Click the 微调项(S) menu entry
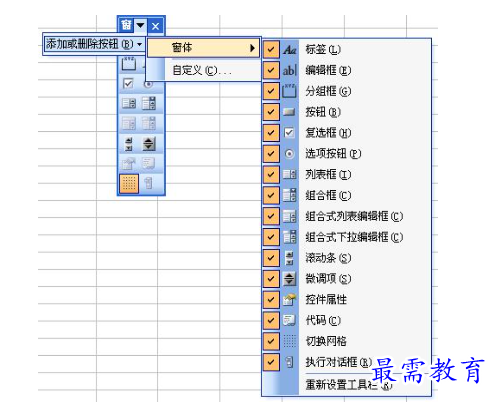Screen dimensions: 493x402 pyautogui.click(x=346, y=279)
